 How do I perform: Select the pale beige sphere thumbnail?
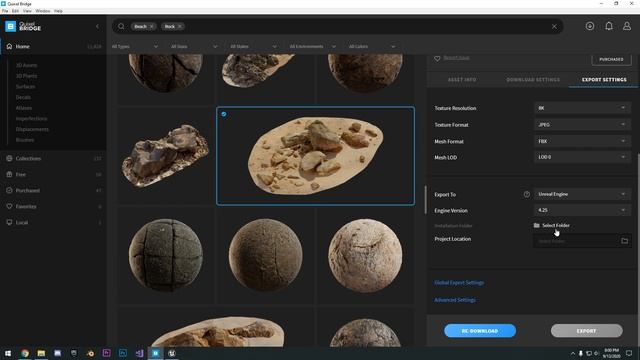click(x=365, y=255)
